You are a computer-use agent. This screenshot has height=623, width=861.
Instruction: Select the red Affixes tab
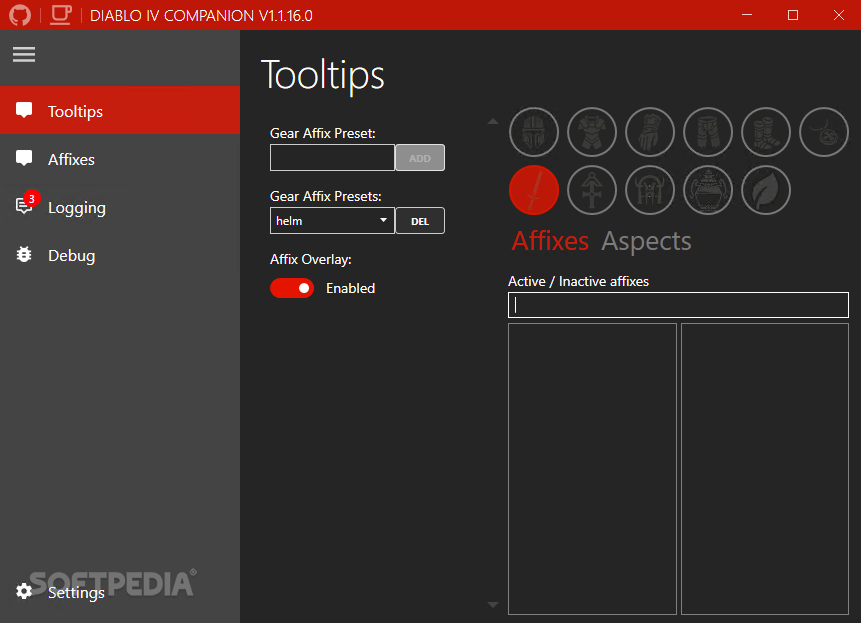550,241
